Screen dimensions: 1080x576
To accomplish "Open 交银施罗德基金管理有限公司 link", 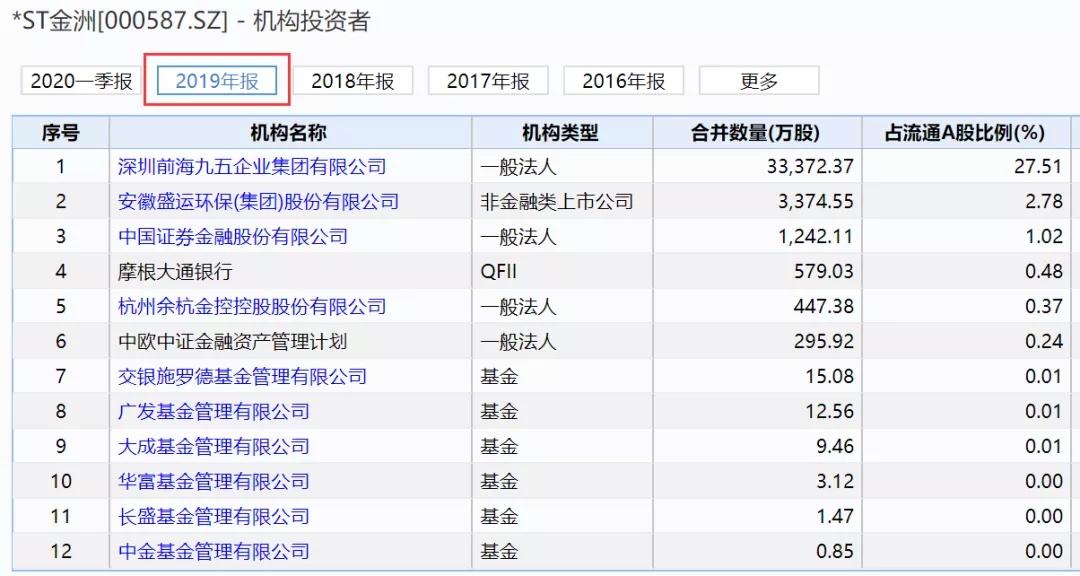I will pos(242,376).
